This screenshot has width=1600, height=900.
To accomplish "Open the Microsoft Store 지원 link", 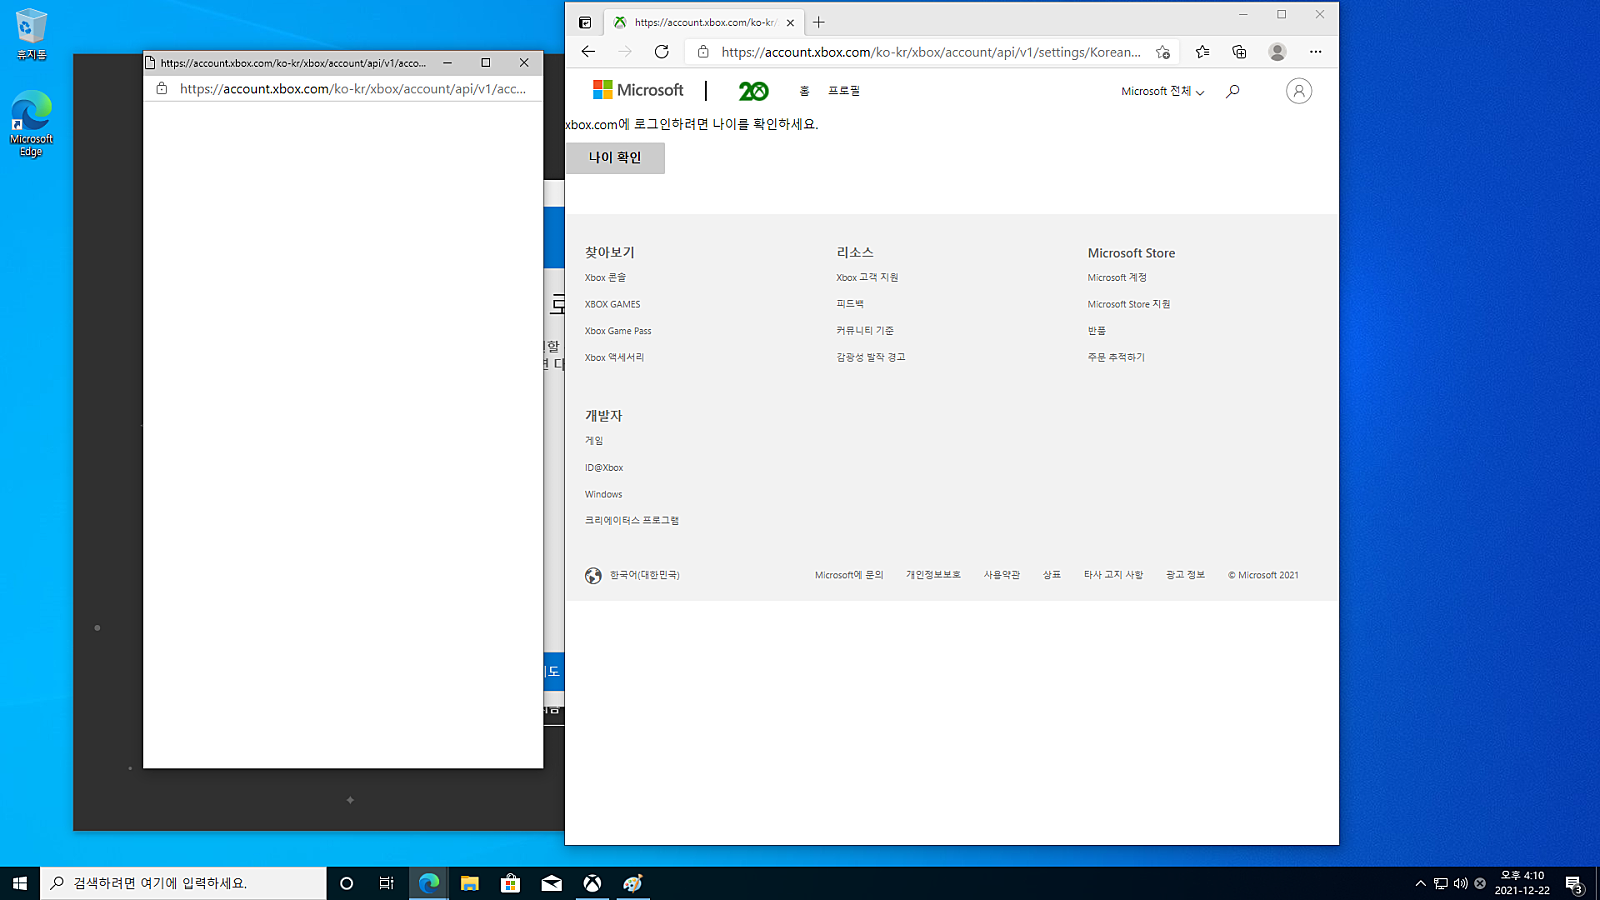I will click(1128, 304).
